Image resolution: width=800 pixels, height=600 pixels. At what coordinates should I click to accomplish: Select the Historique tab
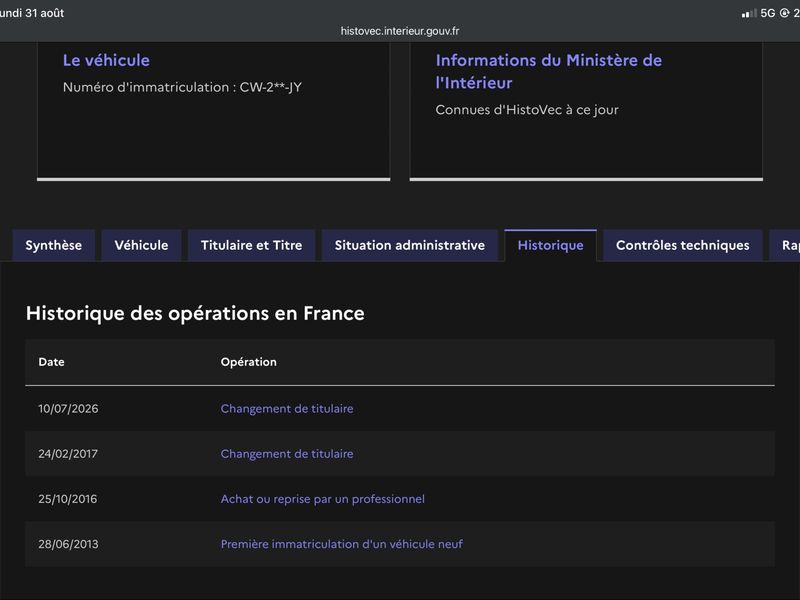coord(551,245)
